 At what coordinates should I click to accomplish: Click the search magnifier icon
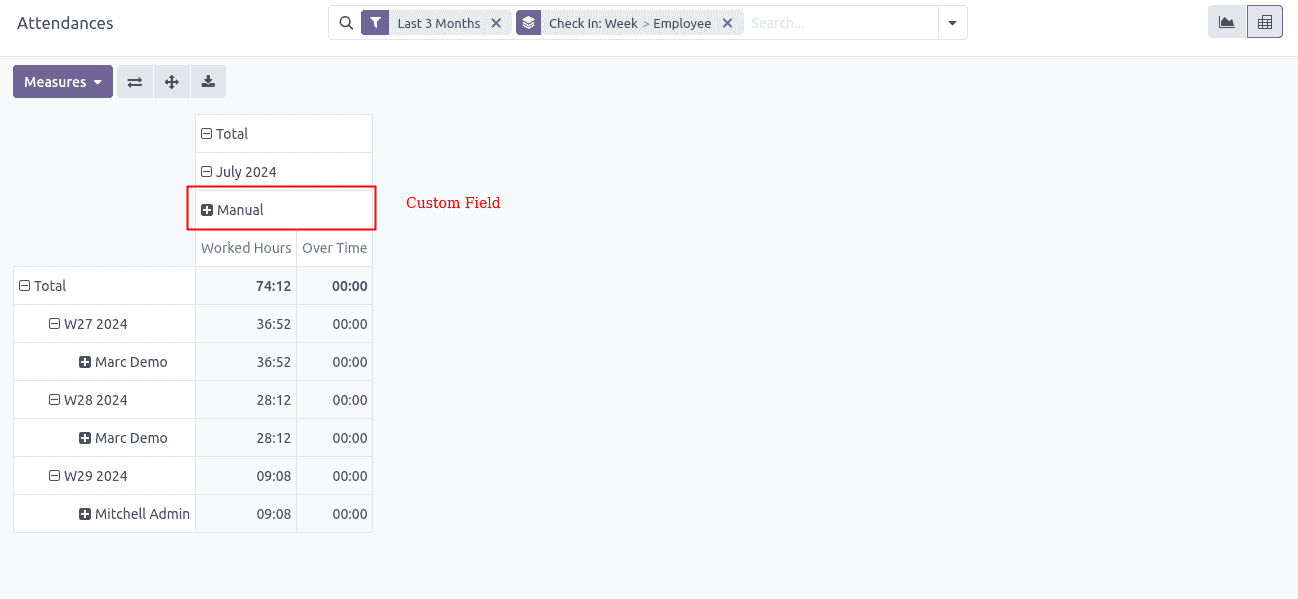[345, 23]
